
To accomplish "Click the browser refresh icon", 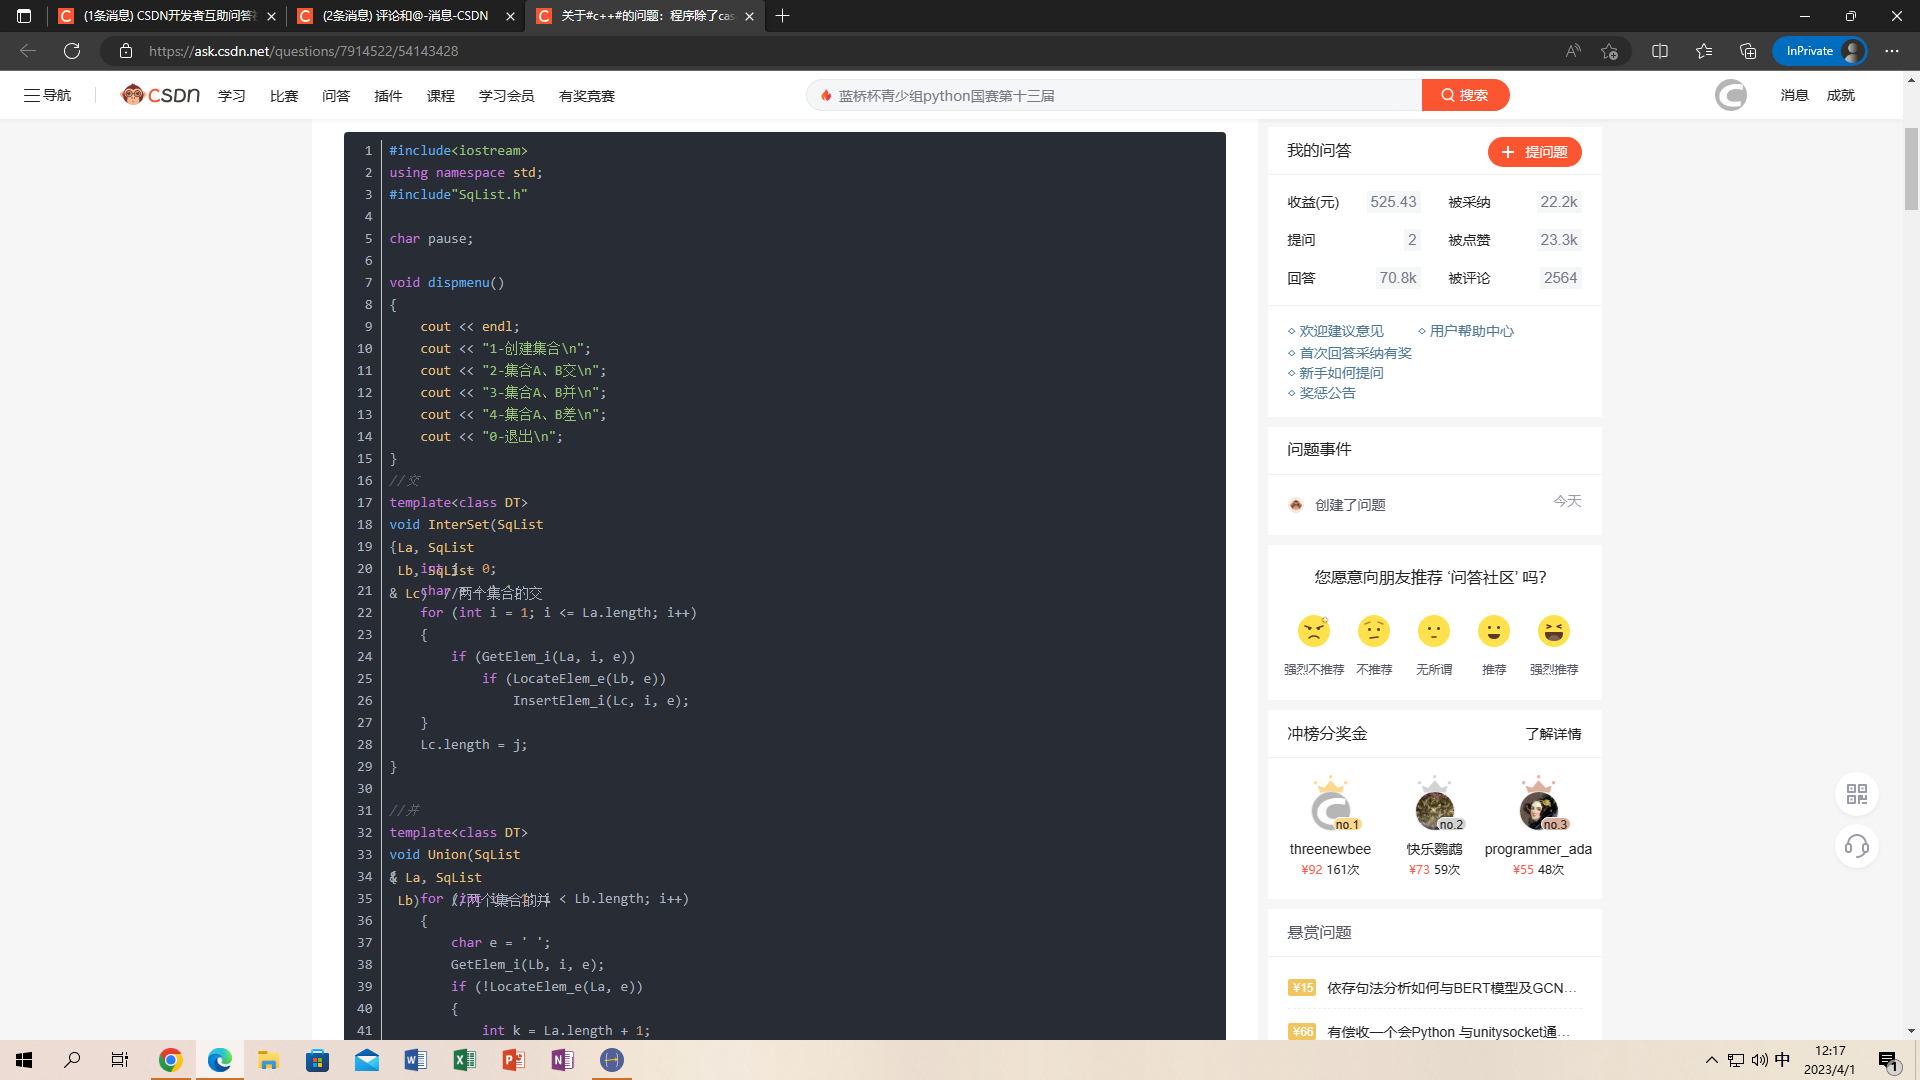I will (x=72, y=51).
